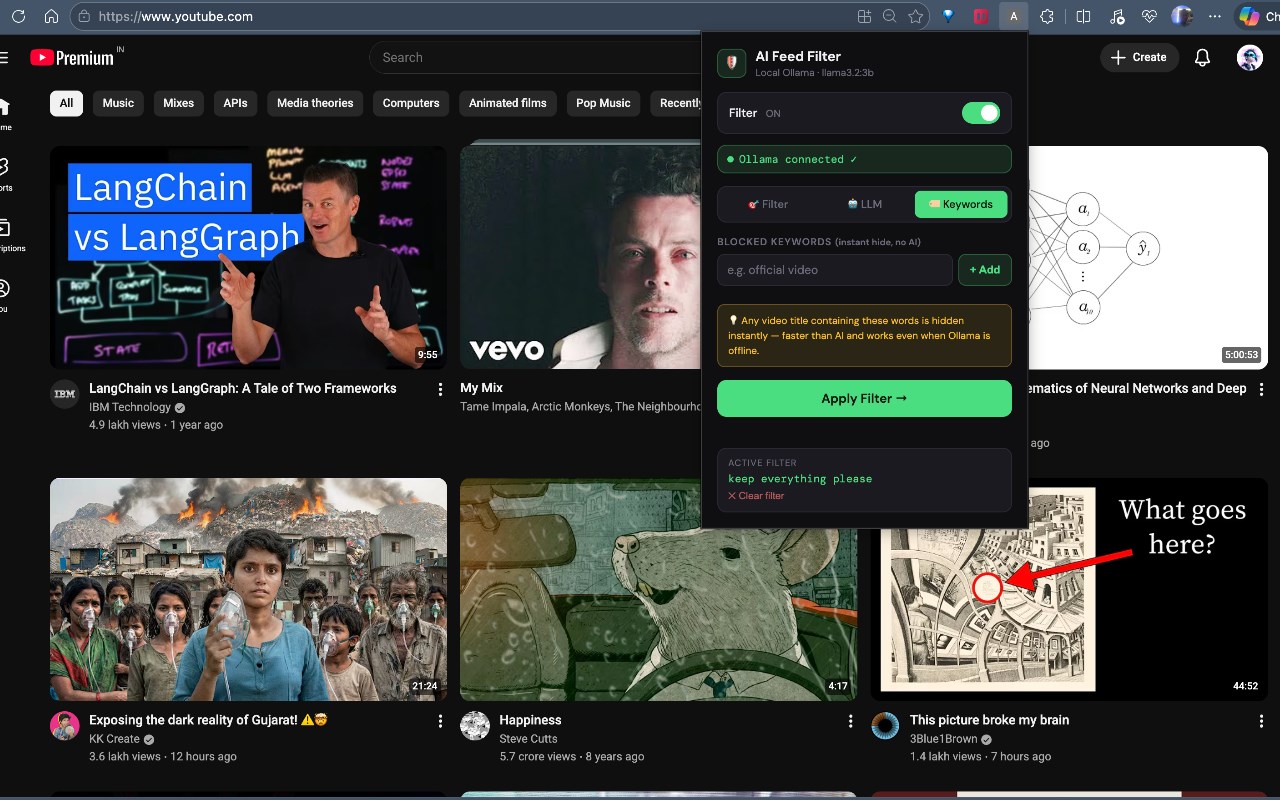
Task: Open more actions for Happiness video
Action: click(x=851, y=721)
